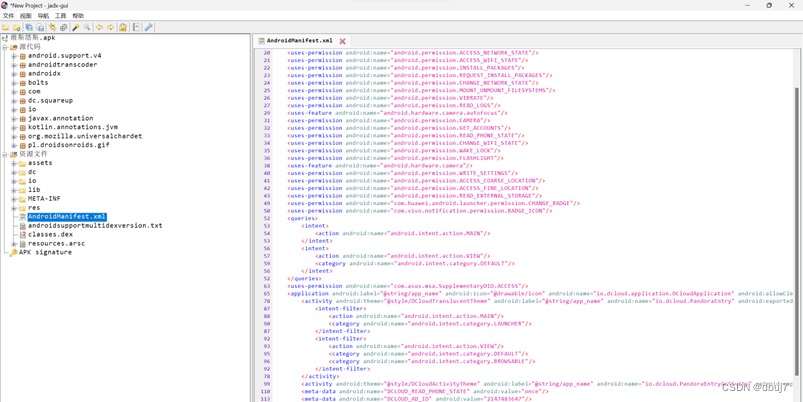Expand the androidx package node

[14, 74]
